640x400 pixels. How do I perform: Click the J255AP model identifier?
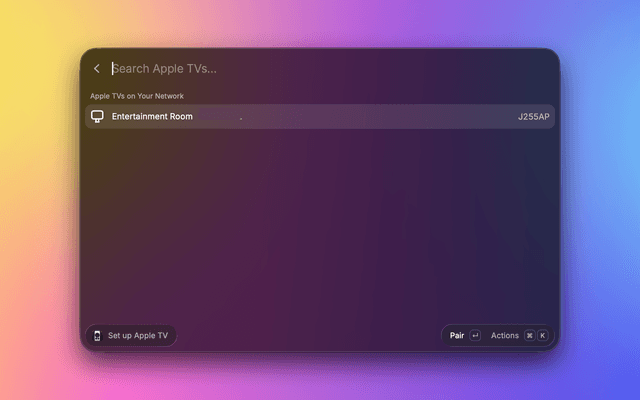[x=533, y=117]
